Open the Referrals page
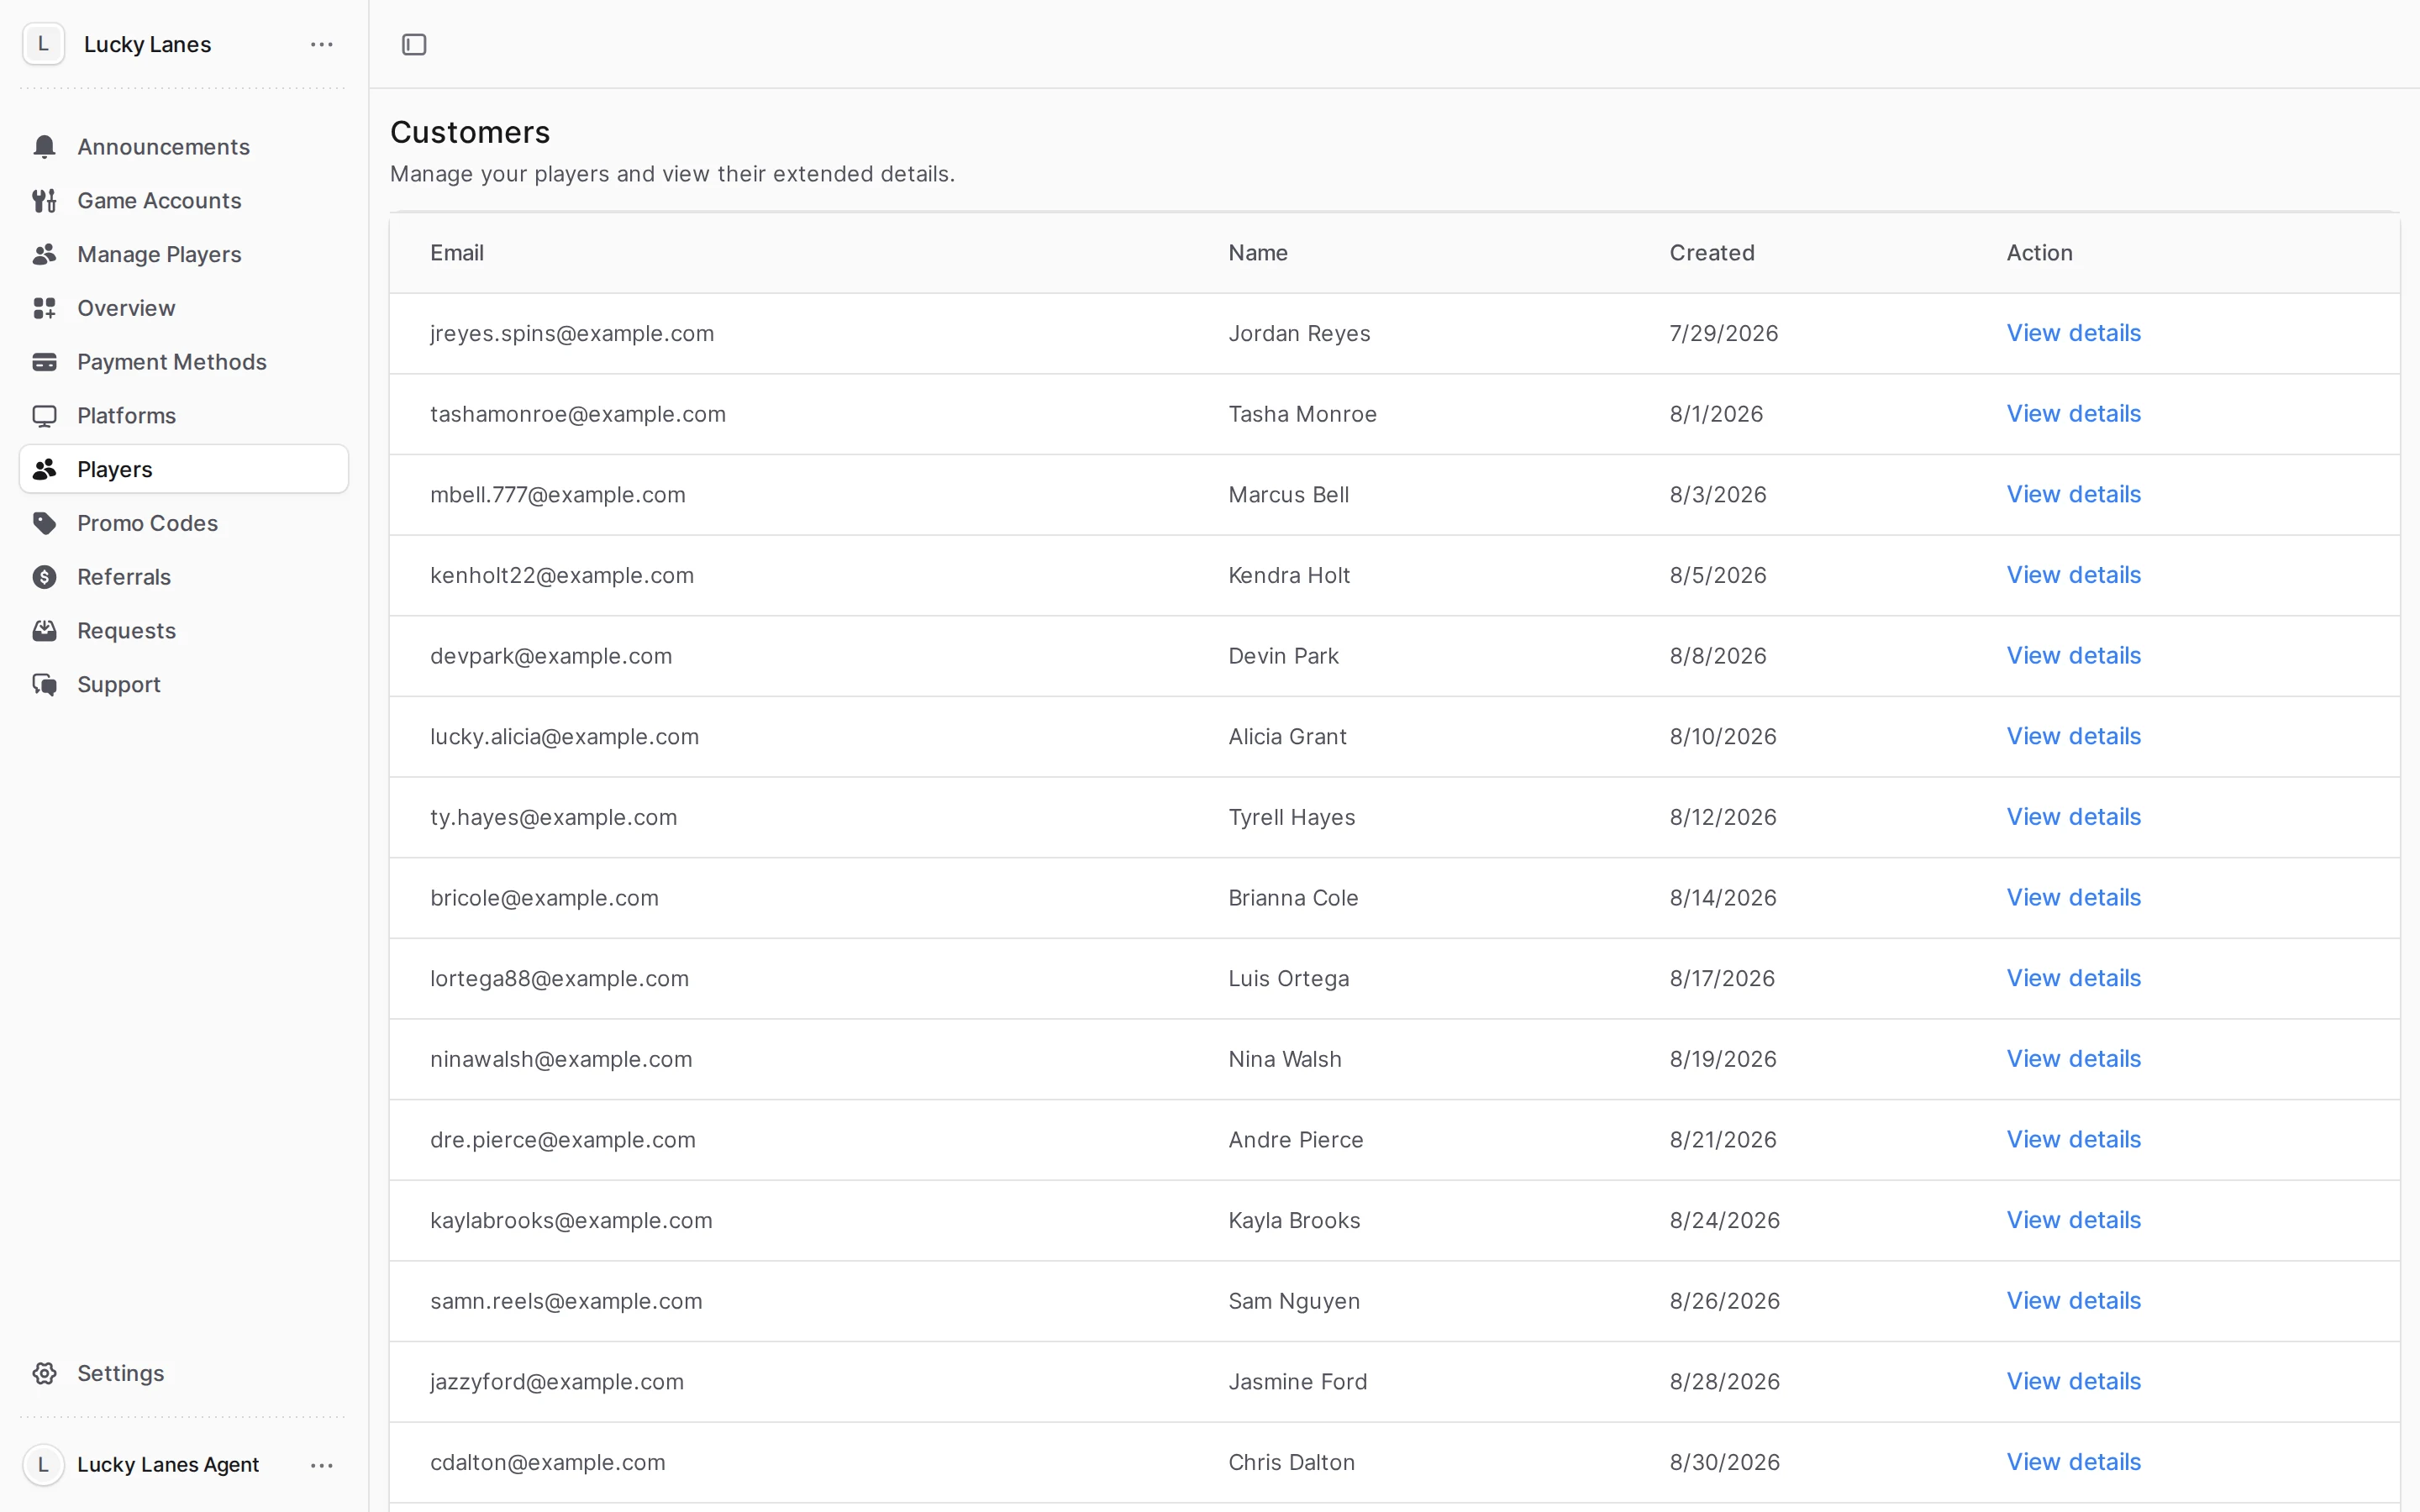Screen dimensions: 2420x1512 coord(183,577)
